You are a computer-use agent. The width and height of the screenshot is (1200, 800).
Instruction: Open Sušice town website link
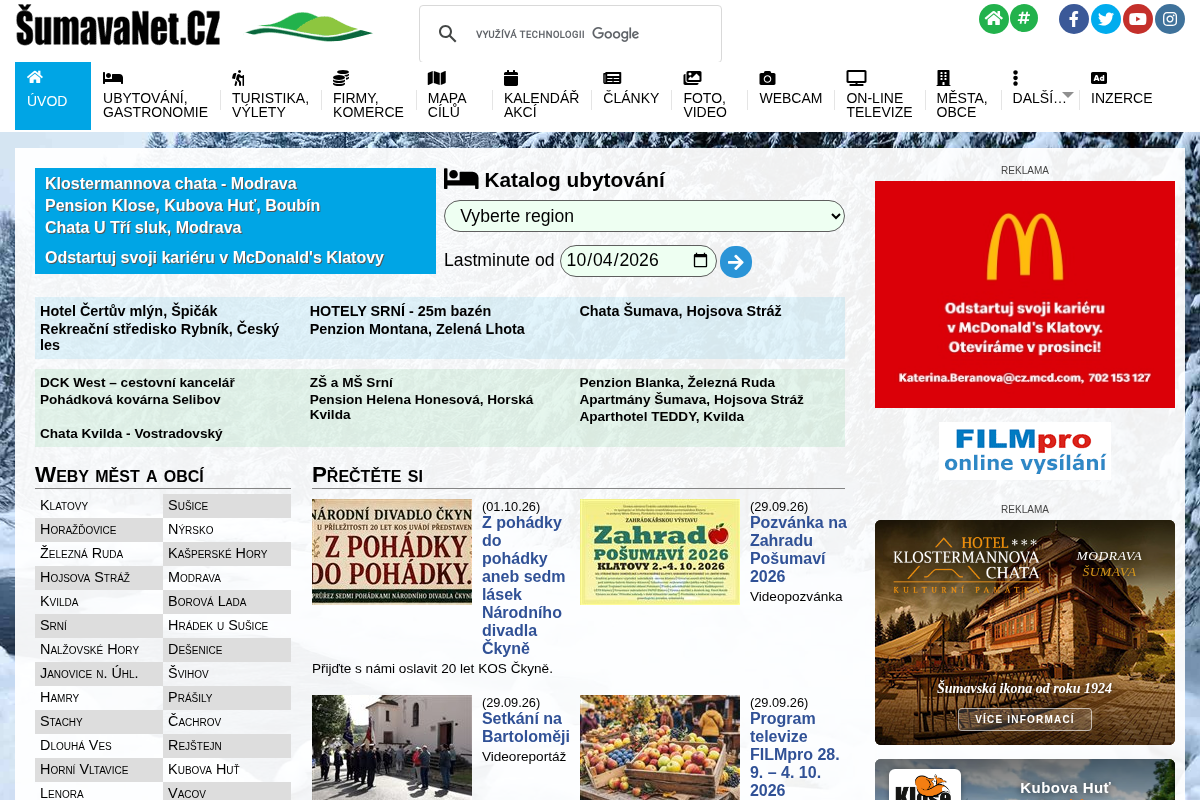(x=188, y=506)
